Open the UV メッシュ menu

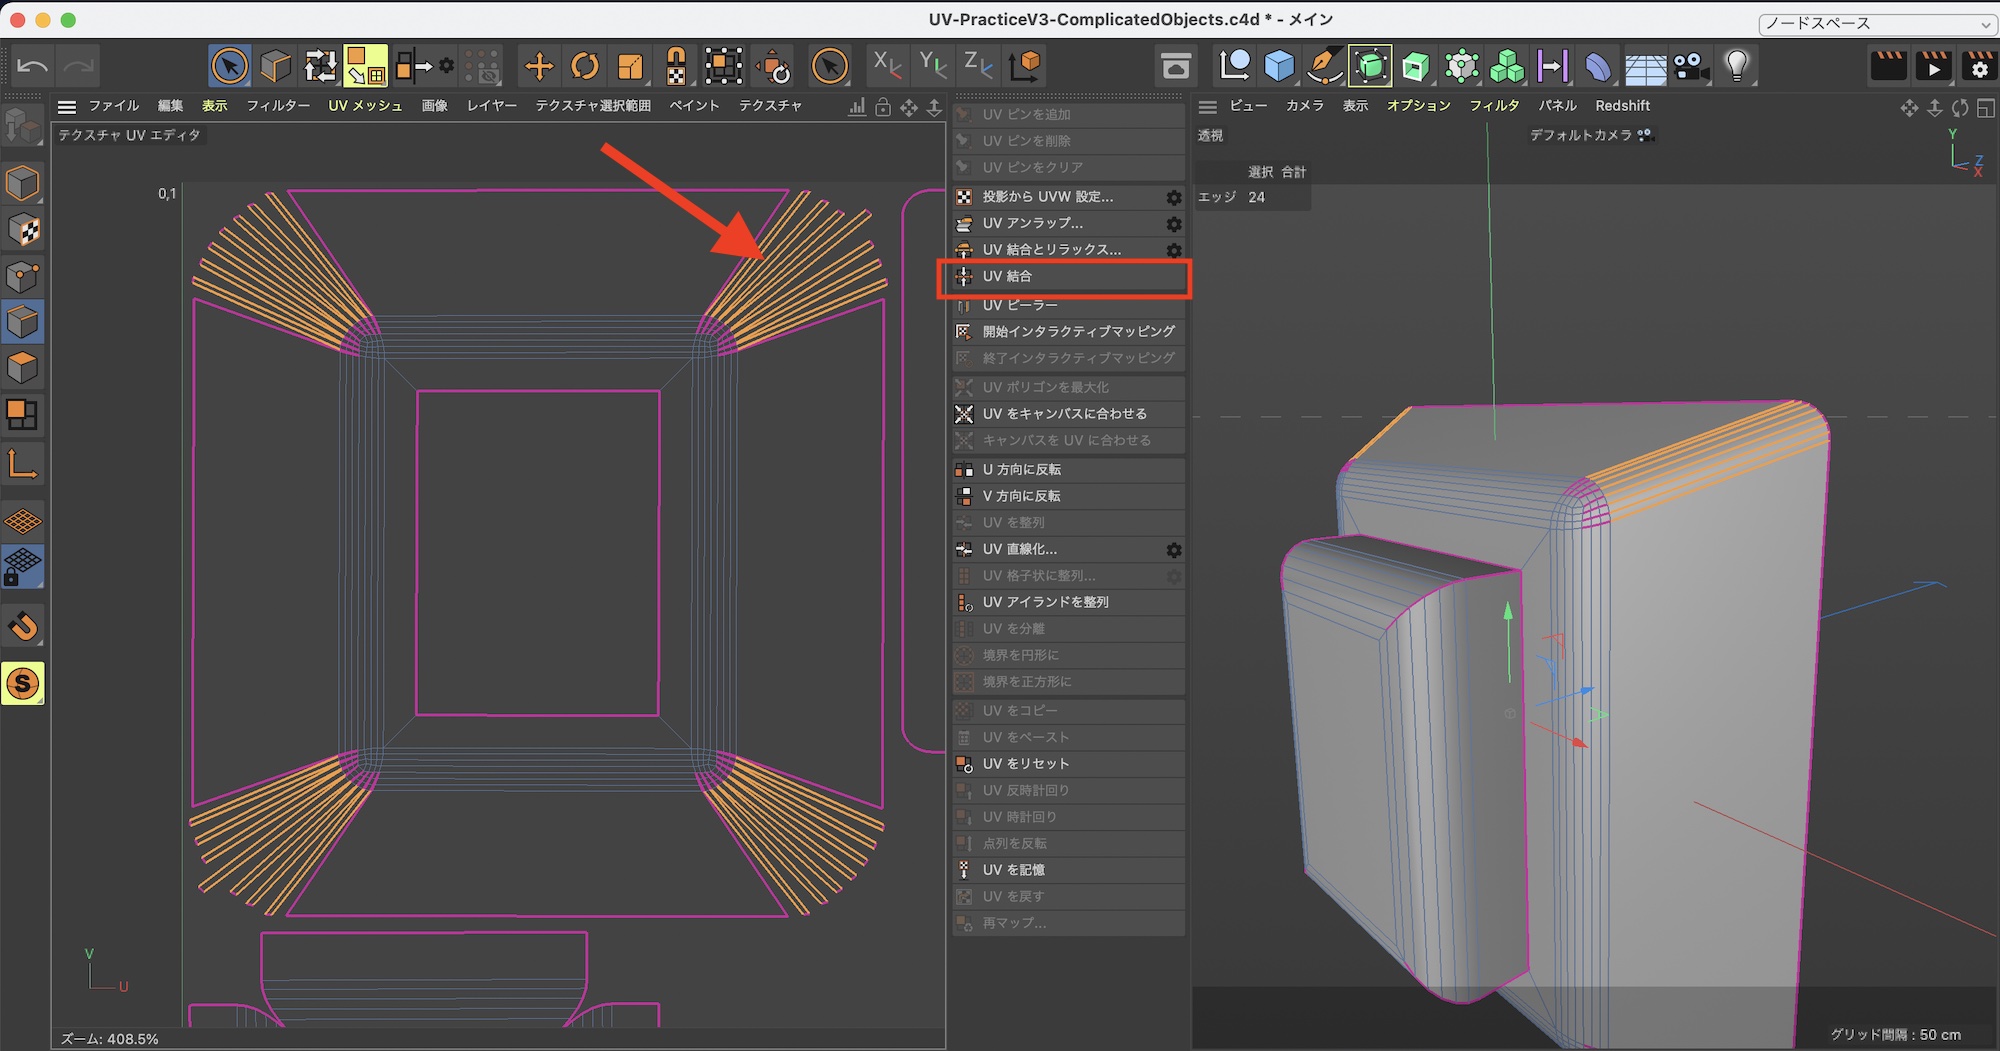pos(365,106)
